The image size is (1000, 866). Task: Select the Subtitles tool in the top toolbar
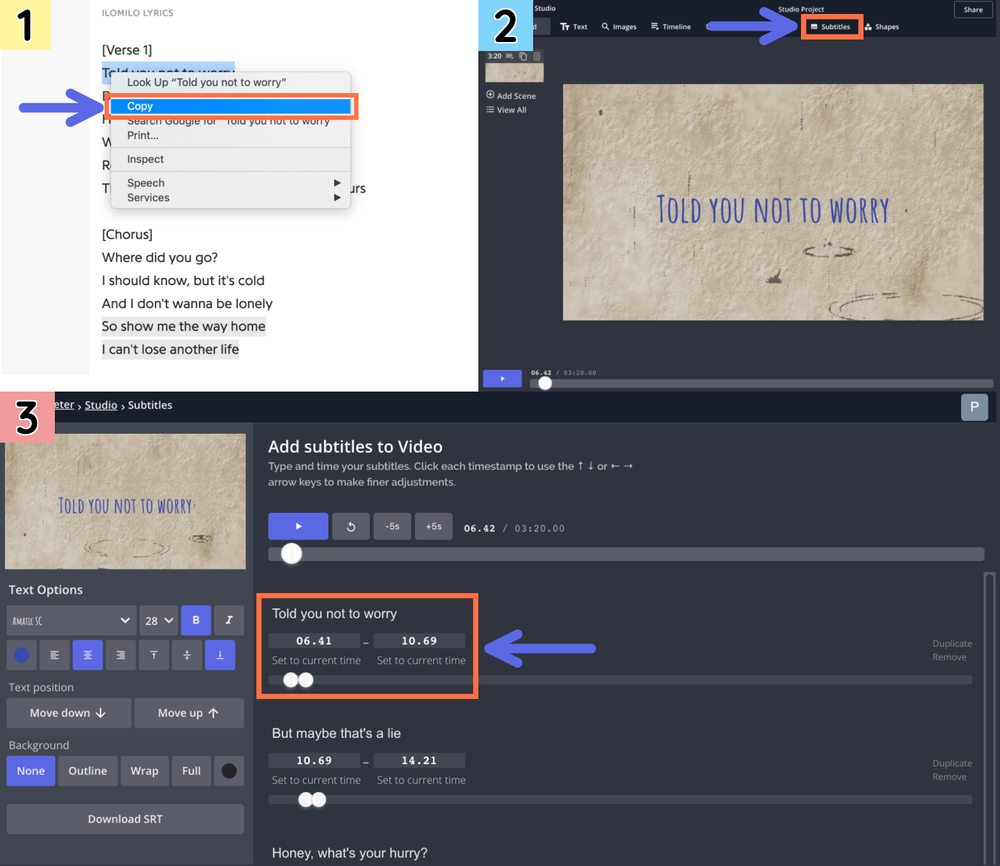pyautogui.click(x=832, y=27)
